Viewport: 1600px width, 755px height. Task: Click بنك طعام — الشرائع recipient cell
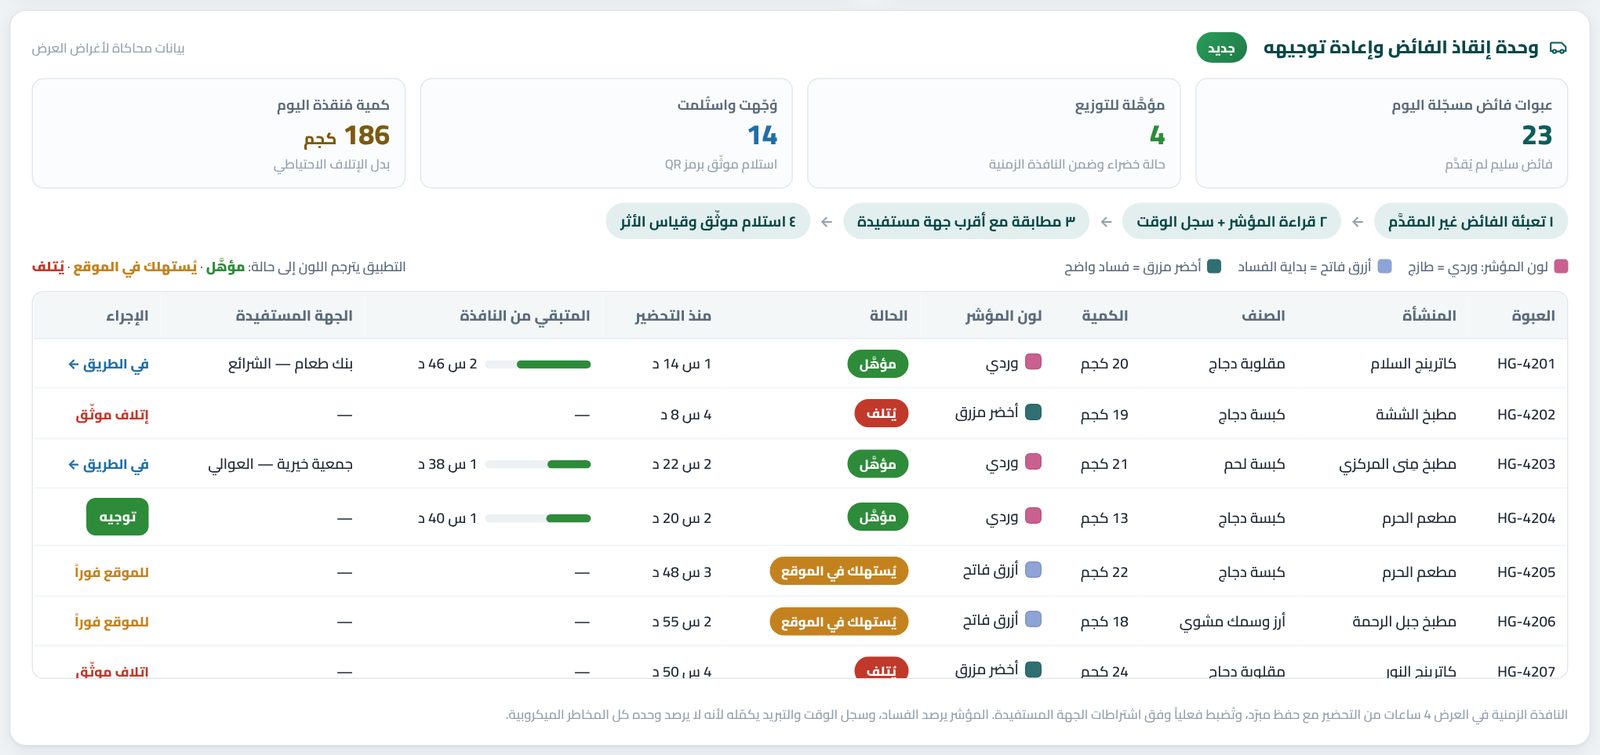point(290,364)
